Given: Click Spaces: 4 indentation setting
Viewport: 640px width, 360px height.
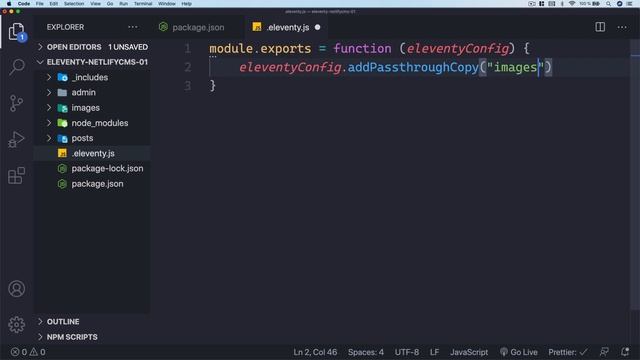Looking at the screenshot, I should [366, 352].
